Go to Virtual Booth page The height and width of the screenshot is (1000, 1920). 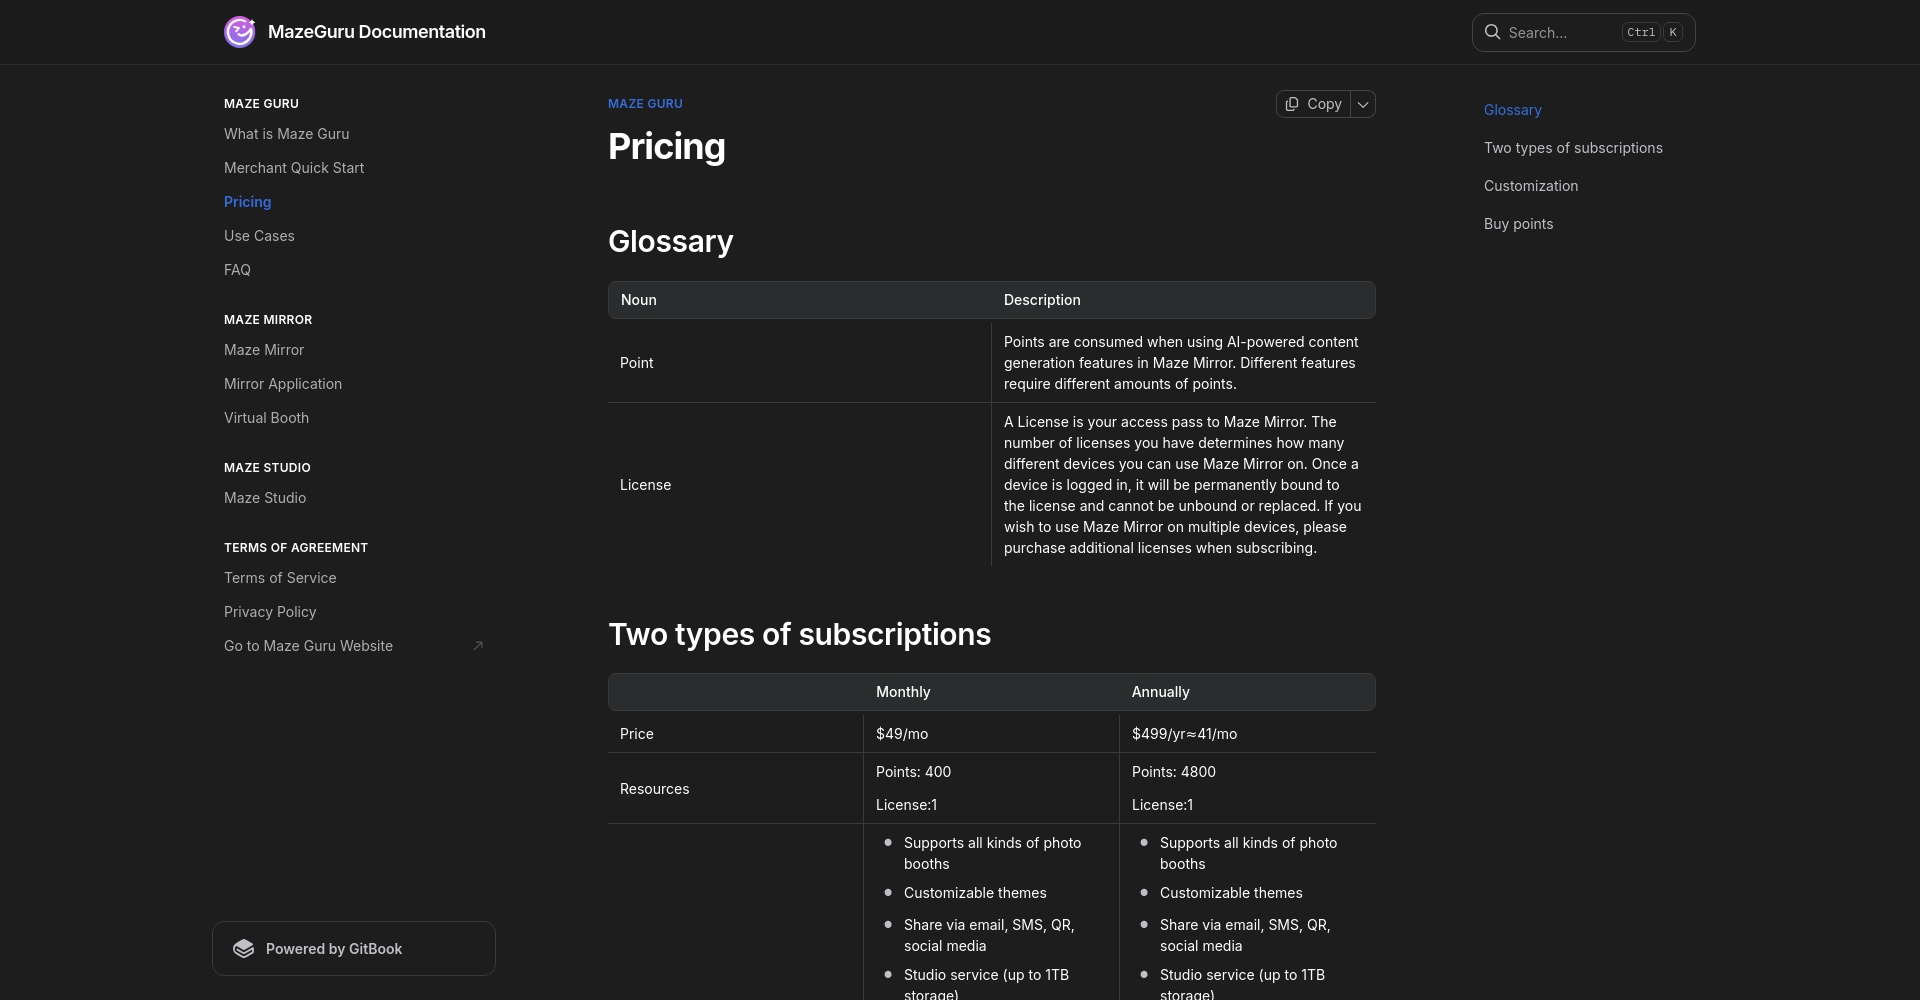click(266, 418)
